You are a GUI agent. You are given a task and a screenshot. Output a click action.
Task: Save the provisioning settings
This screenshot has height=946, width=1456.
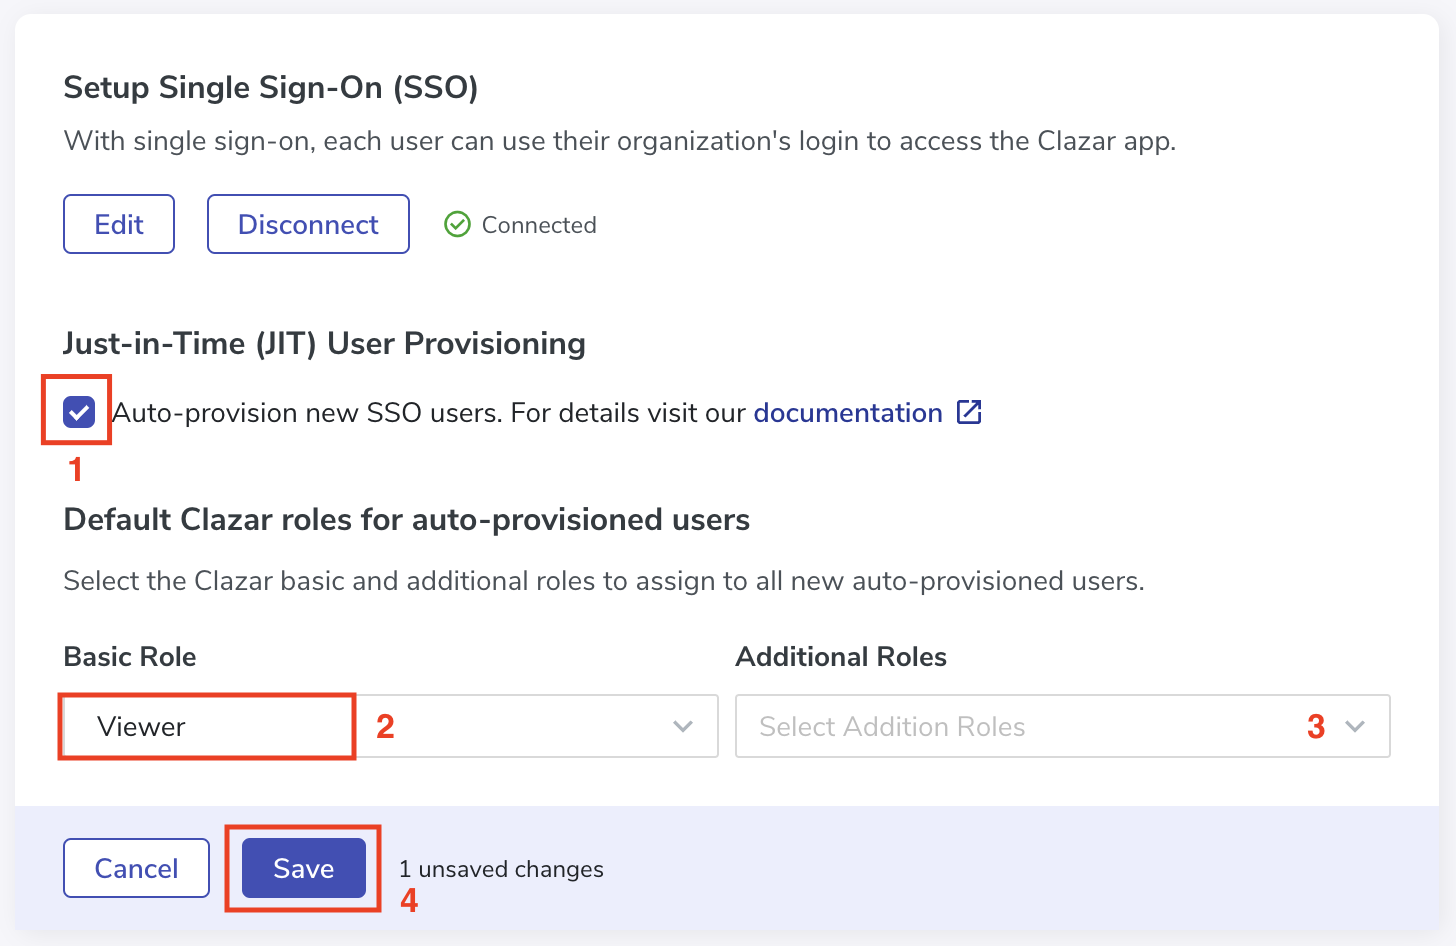coord(304,868)
